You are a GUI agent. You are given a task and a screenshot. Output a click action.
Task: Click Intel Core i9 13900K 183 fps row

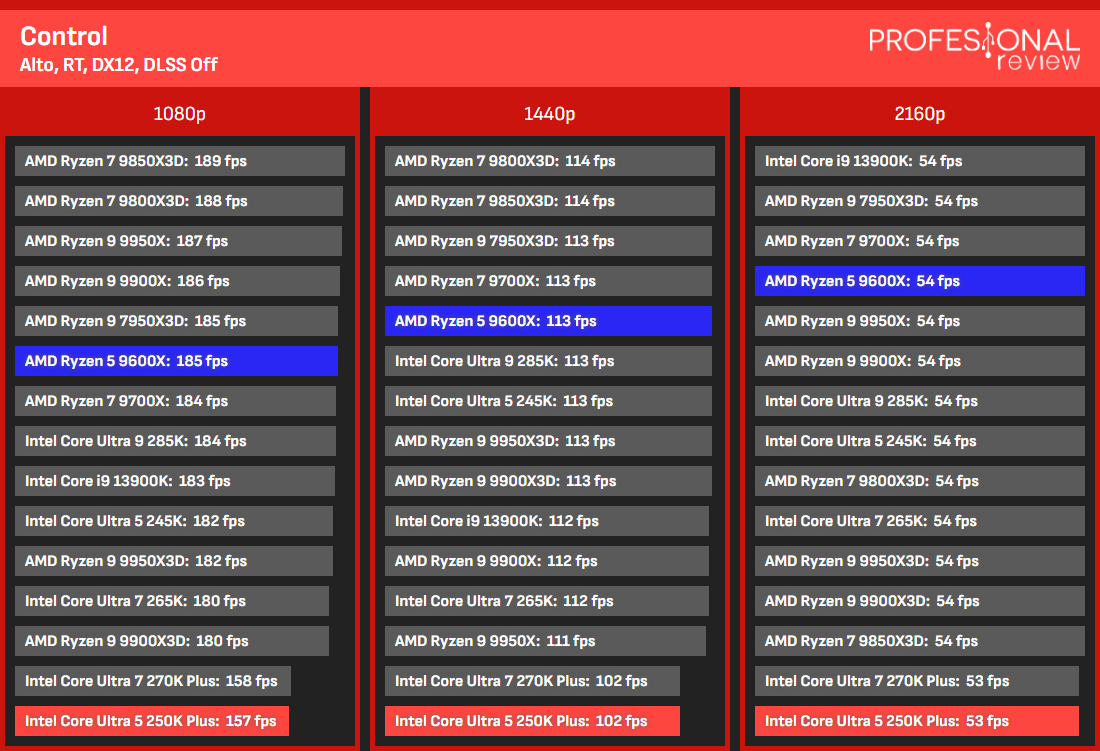tap(175, 481)
